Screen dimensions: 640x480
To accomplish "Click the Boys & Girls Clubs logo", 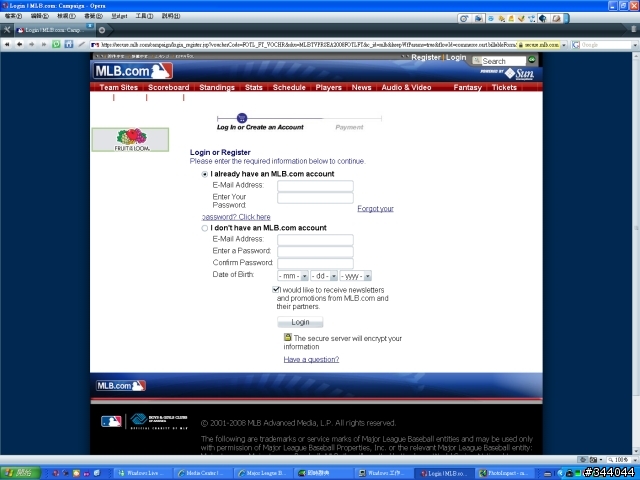I will click(158, 422).
